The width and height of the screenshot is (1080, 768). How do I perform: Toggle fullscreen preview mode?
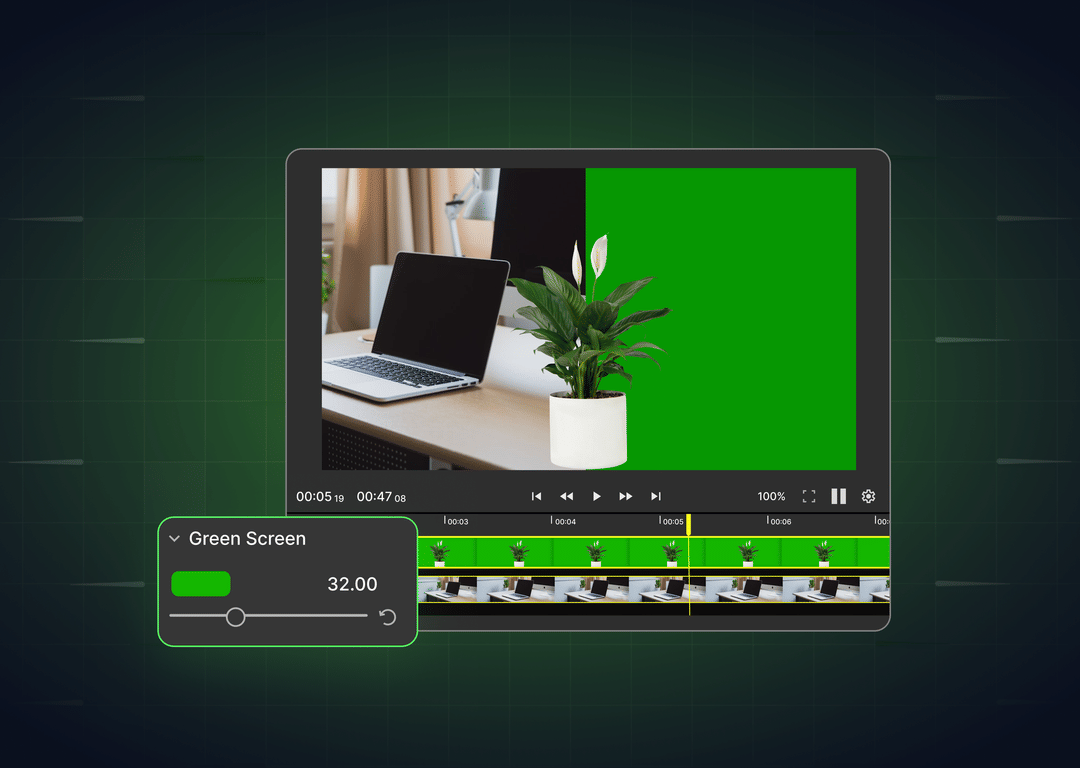pyautogui.click(x=809, y=496)
